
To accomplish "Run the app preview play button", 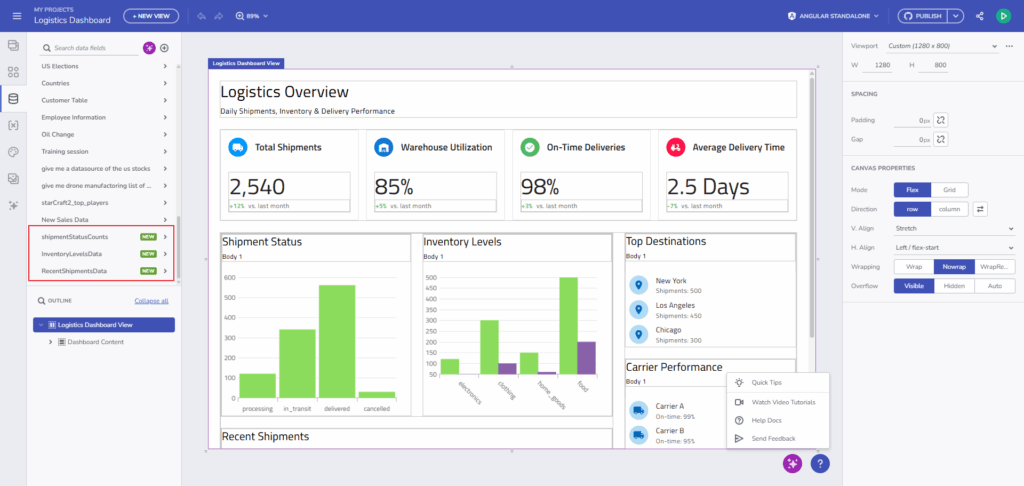I will click(x=1003, y=16).
